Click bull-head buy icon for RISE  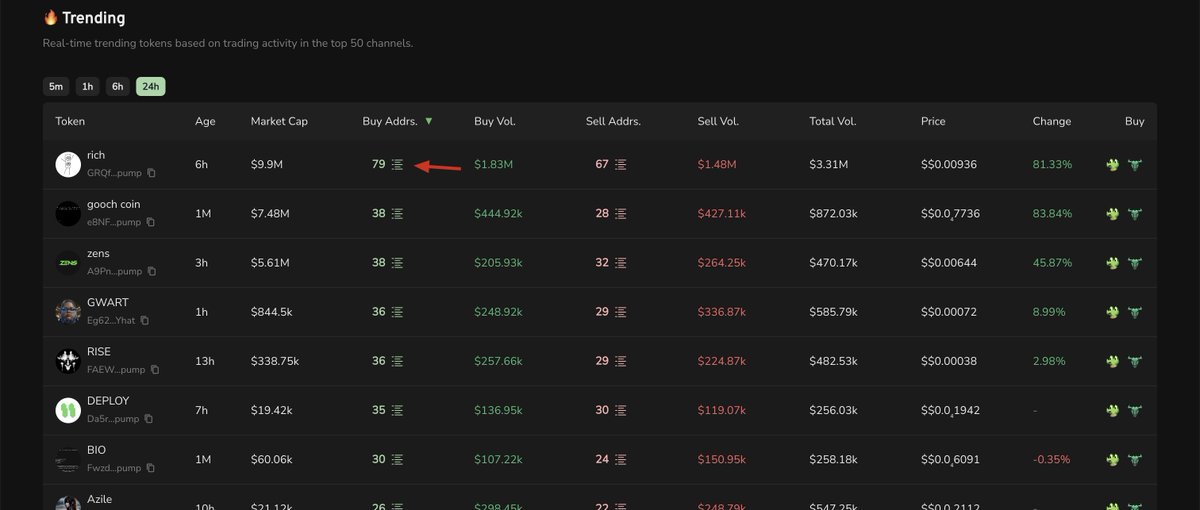coord(1135,361)
